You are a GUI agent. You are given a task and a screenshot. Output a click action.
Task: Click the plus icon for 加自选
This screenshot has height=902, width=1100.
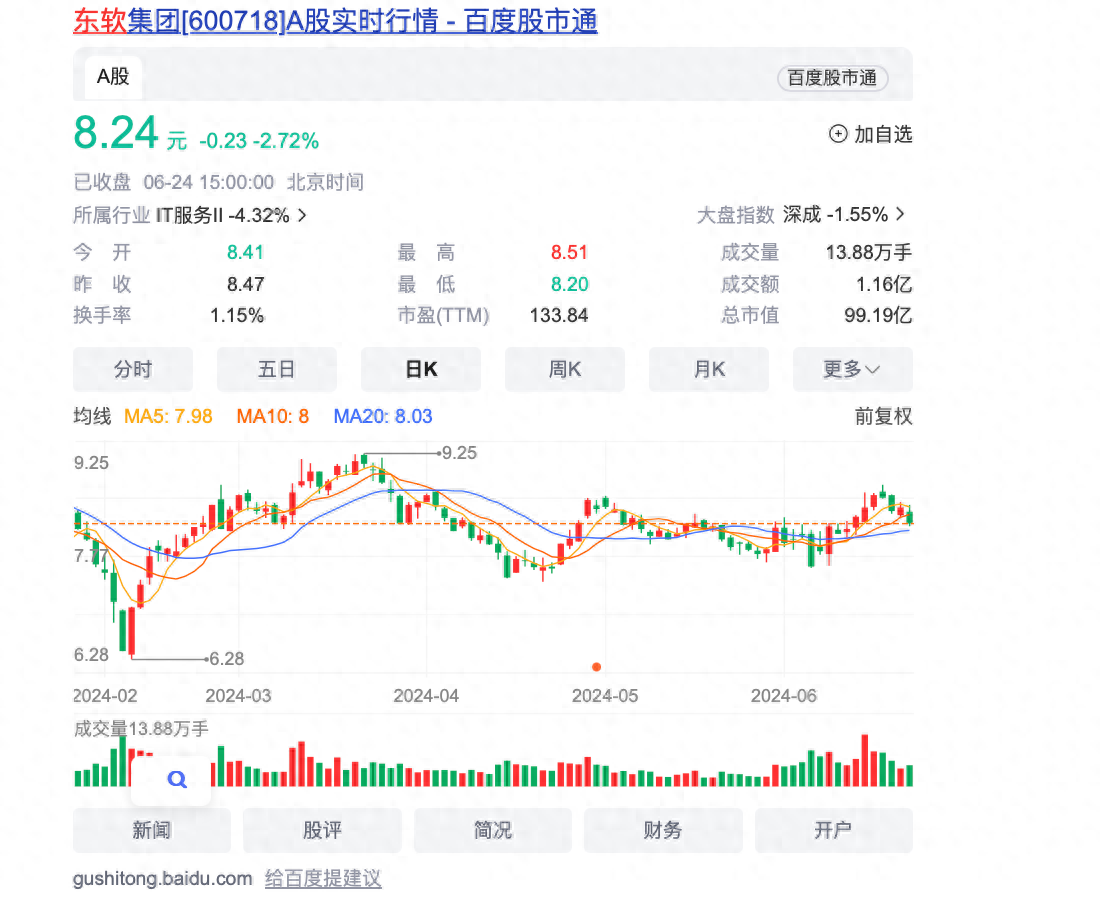click(x=838, y=134)
